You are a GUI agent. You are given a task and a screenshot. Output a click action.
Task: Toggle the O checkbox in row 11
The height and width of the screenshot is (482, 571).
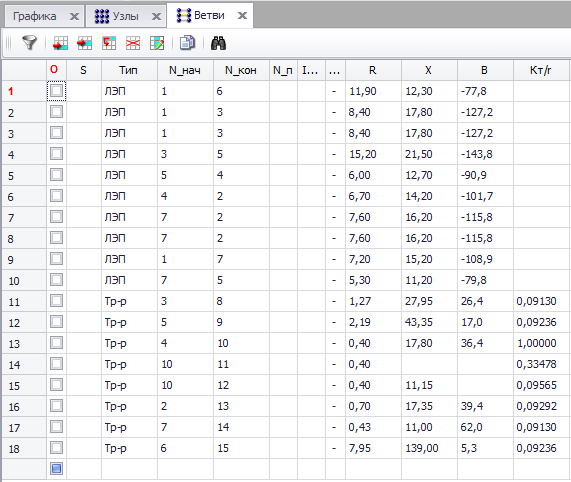point(56,301)
